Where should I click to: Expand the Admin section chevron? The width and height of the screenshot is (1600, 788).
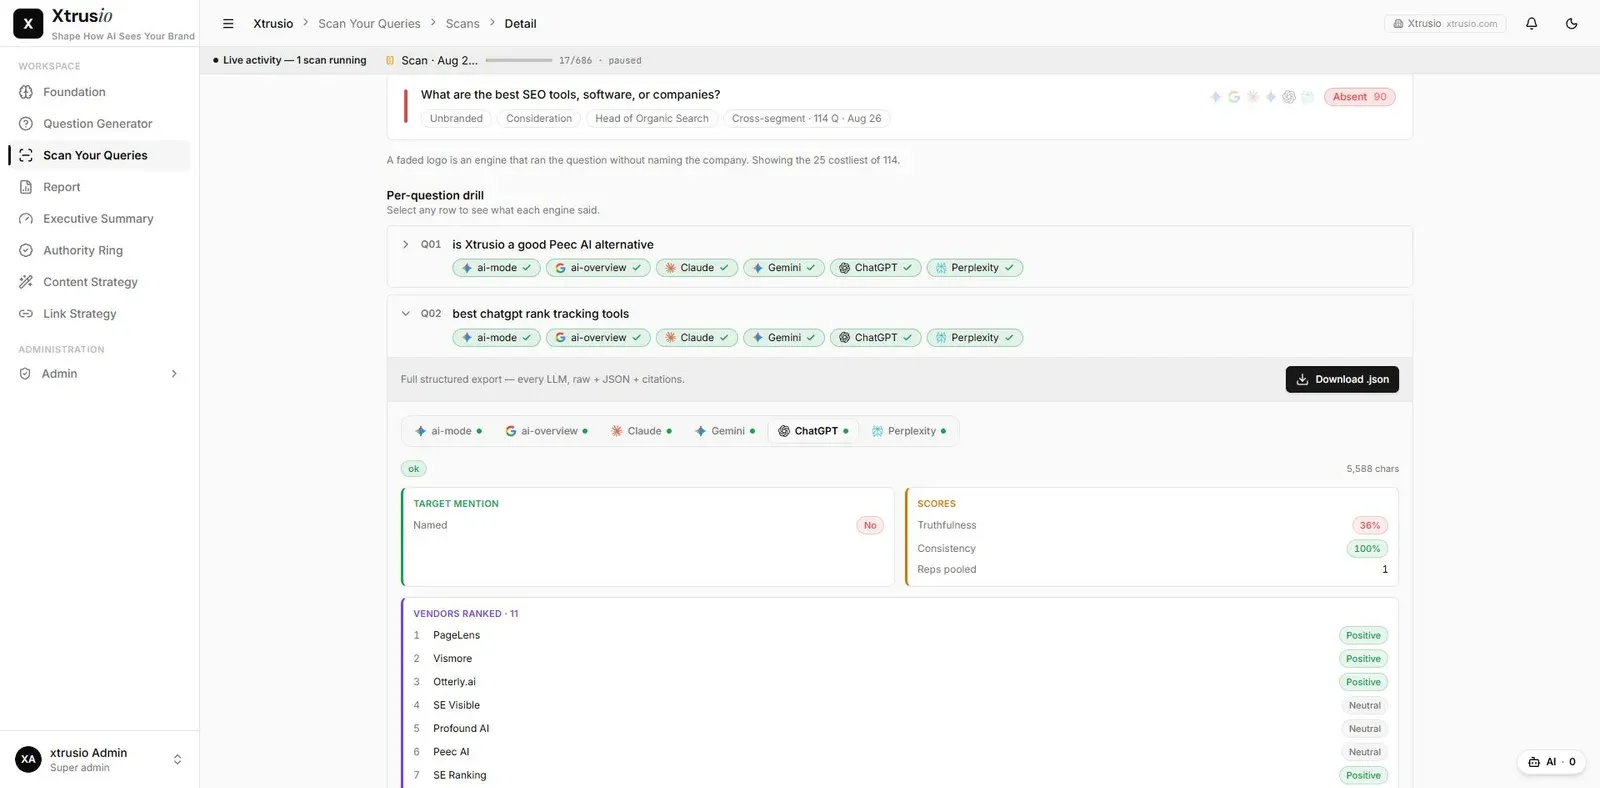174,374
